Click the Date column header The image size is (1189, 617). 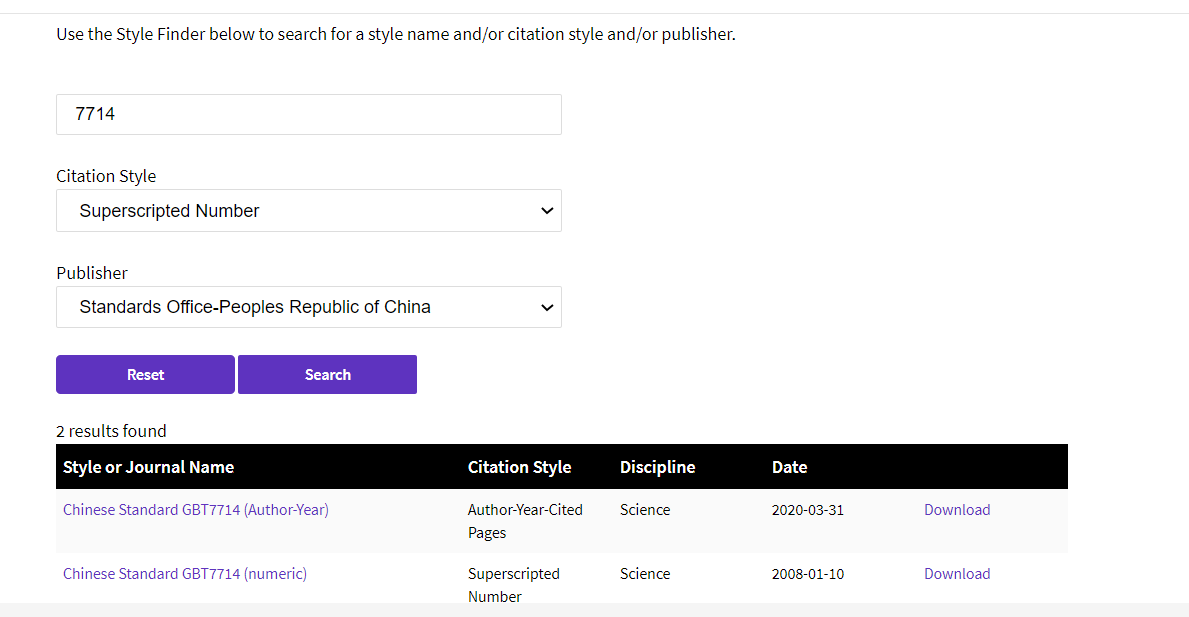[789, 467]
